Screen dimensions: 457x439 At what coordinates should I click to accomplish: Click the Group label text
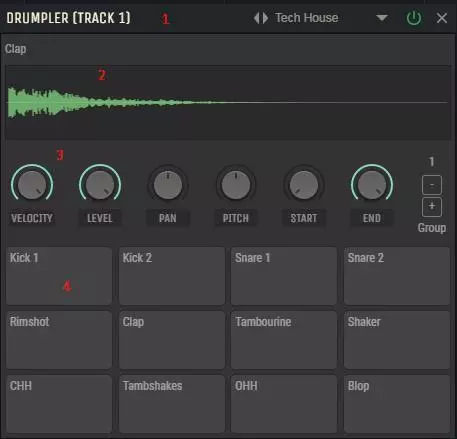[432, 228]
